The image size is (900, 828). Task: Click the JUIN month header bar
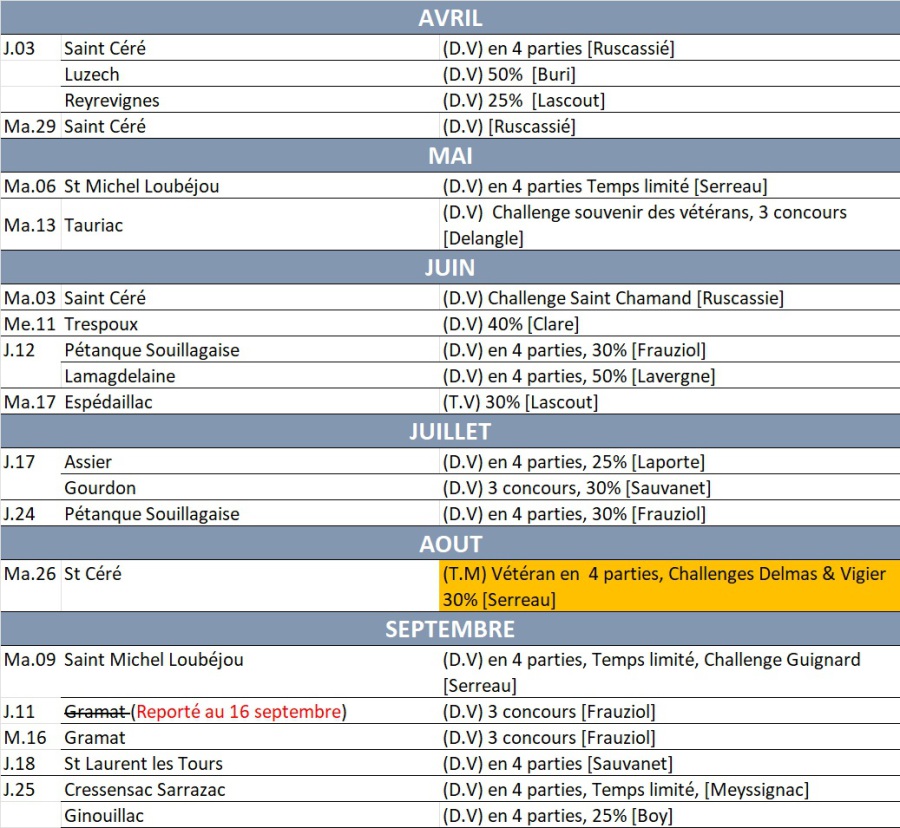tap(450, 268)
